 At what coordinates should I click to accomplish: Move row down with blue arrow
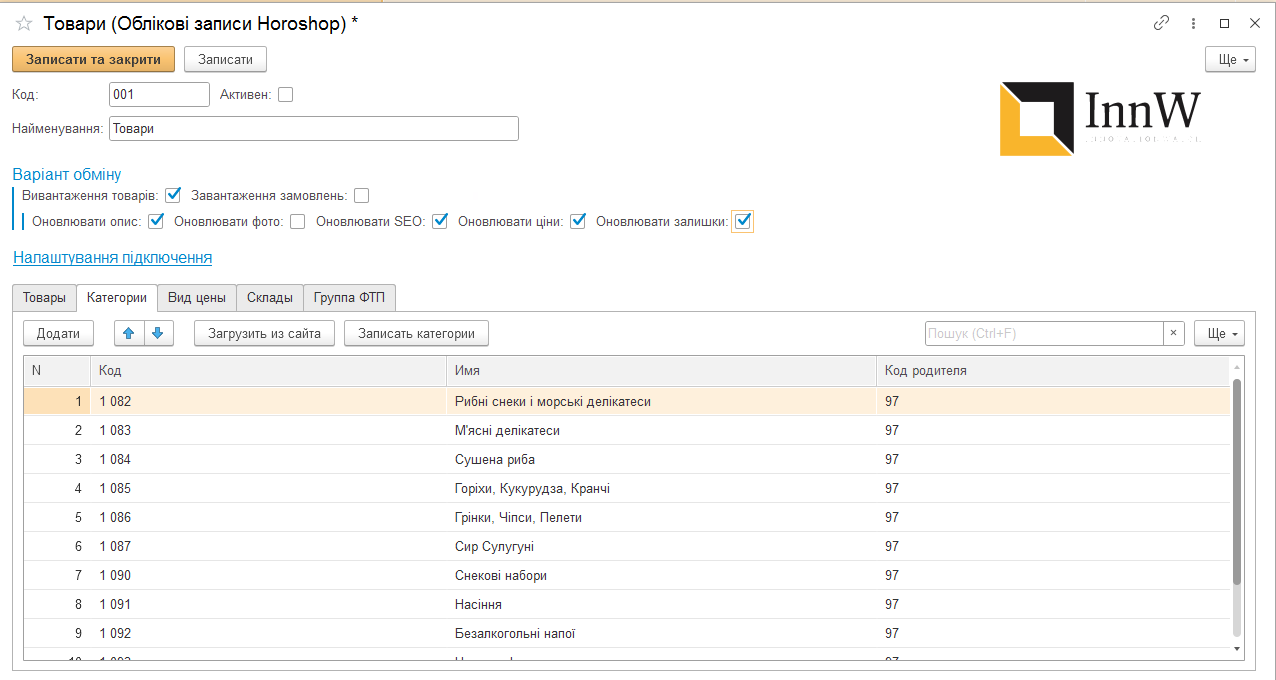point(159,333)
